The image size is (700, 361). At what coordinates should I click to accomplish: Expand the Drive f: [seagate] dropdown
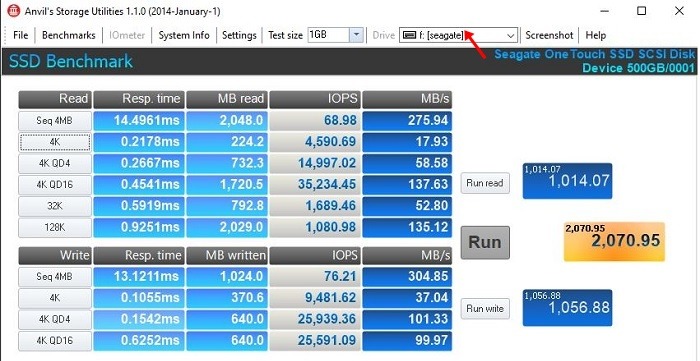[x=510, y=35]
